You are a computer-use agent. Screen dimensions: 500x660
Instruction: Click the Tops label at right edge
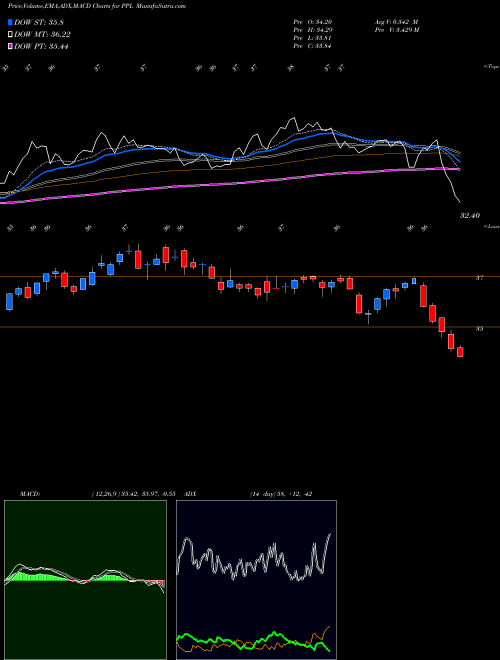pyautogui.click(x=491, y=67)
